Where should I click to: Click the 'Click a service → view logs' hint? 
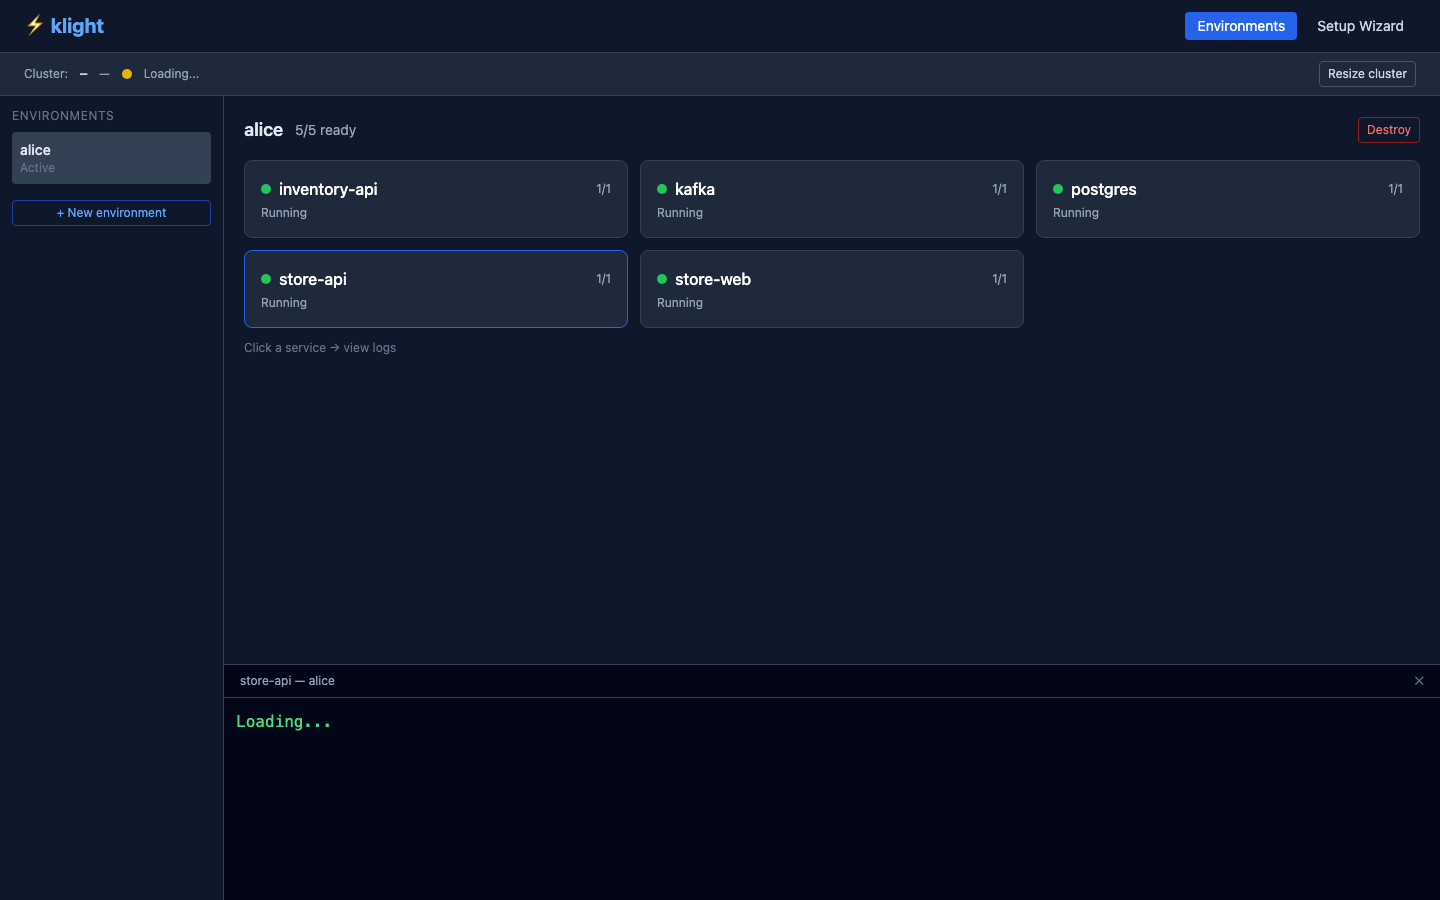[320, 348]
